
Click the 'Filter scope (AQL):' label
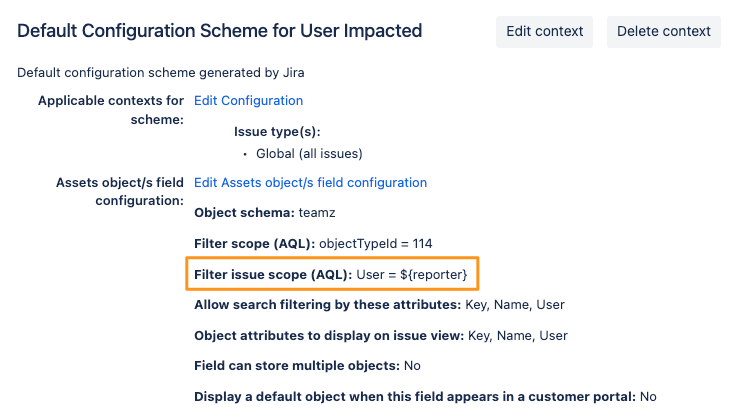[254, 243]
